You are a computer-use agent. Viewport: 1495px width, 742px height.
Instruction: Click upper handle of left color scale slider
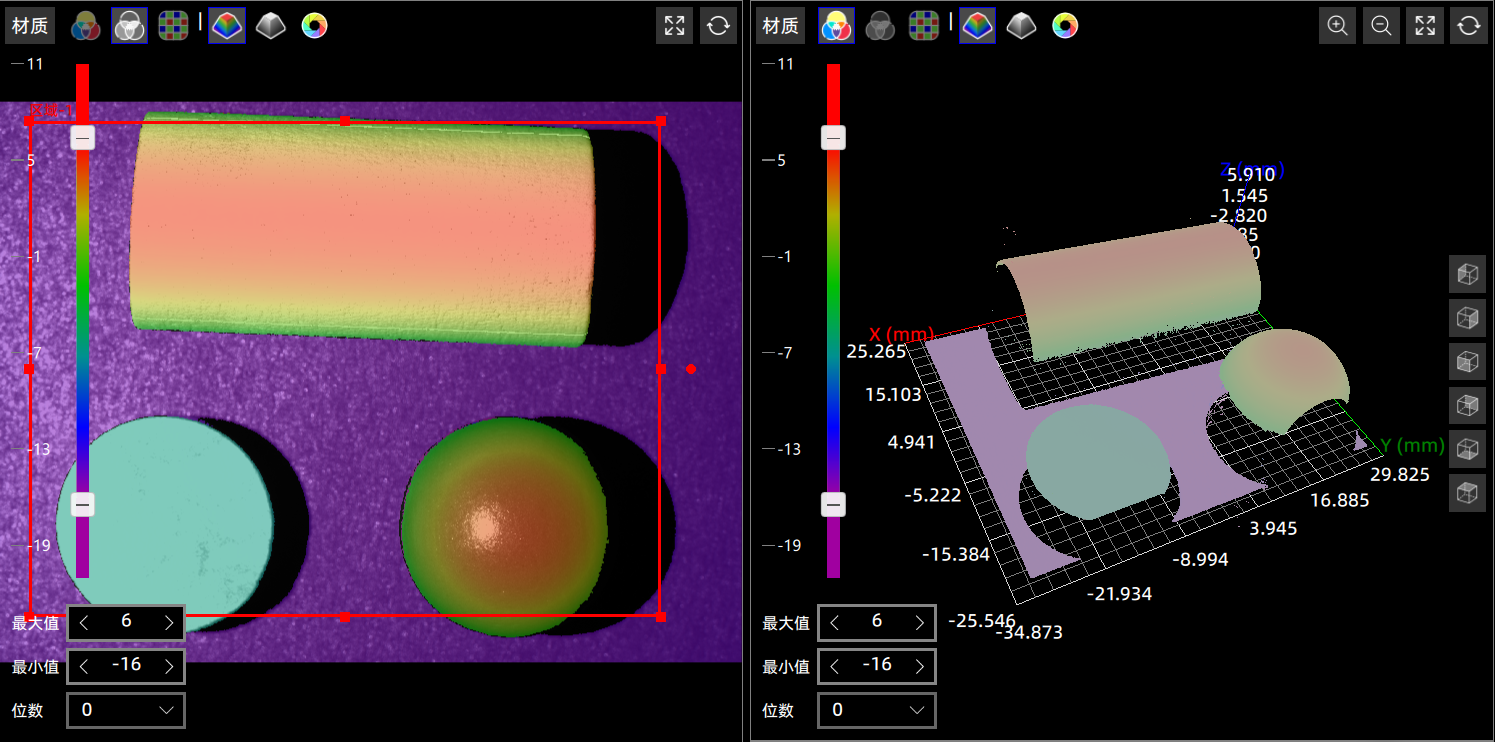pyautogui.click(x=83, y=138)
